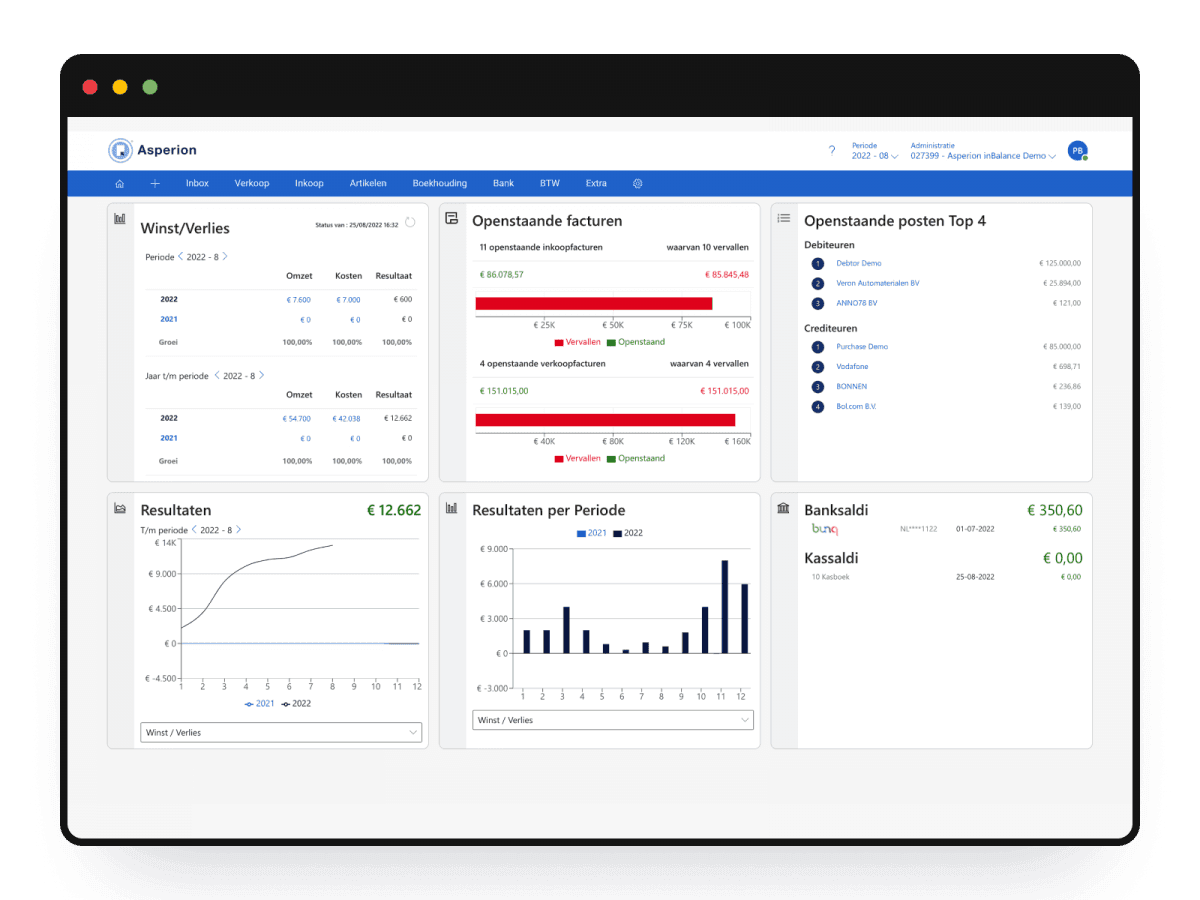1200x900 pixels.
Task: Toggle the 2021 series in Resultaten per Periode
Action: click(x=591, y=533)
